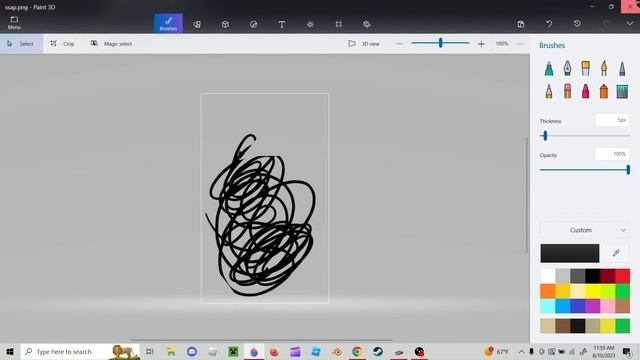640x360 pixels.
Task: Activate the Magic select tool
Action: tap(111, 44)
